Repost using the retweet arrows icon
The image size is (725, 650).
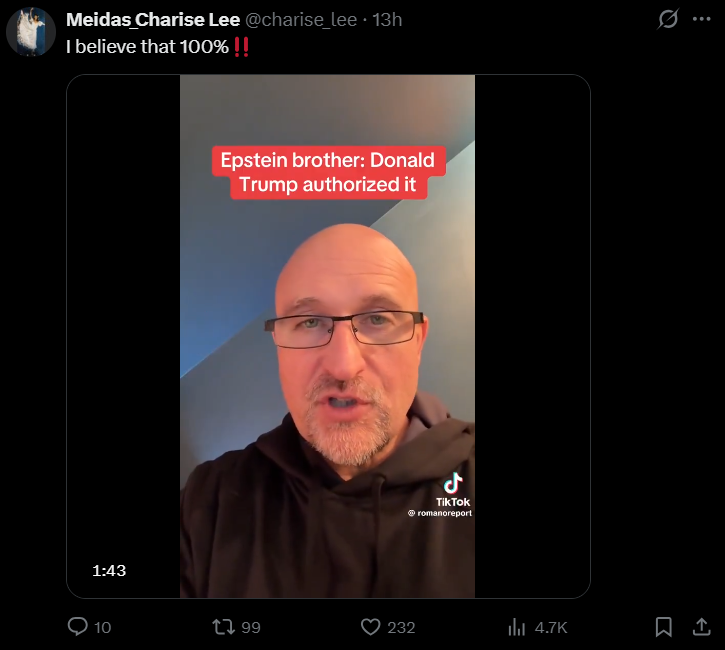(224, 627)
